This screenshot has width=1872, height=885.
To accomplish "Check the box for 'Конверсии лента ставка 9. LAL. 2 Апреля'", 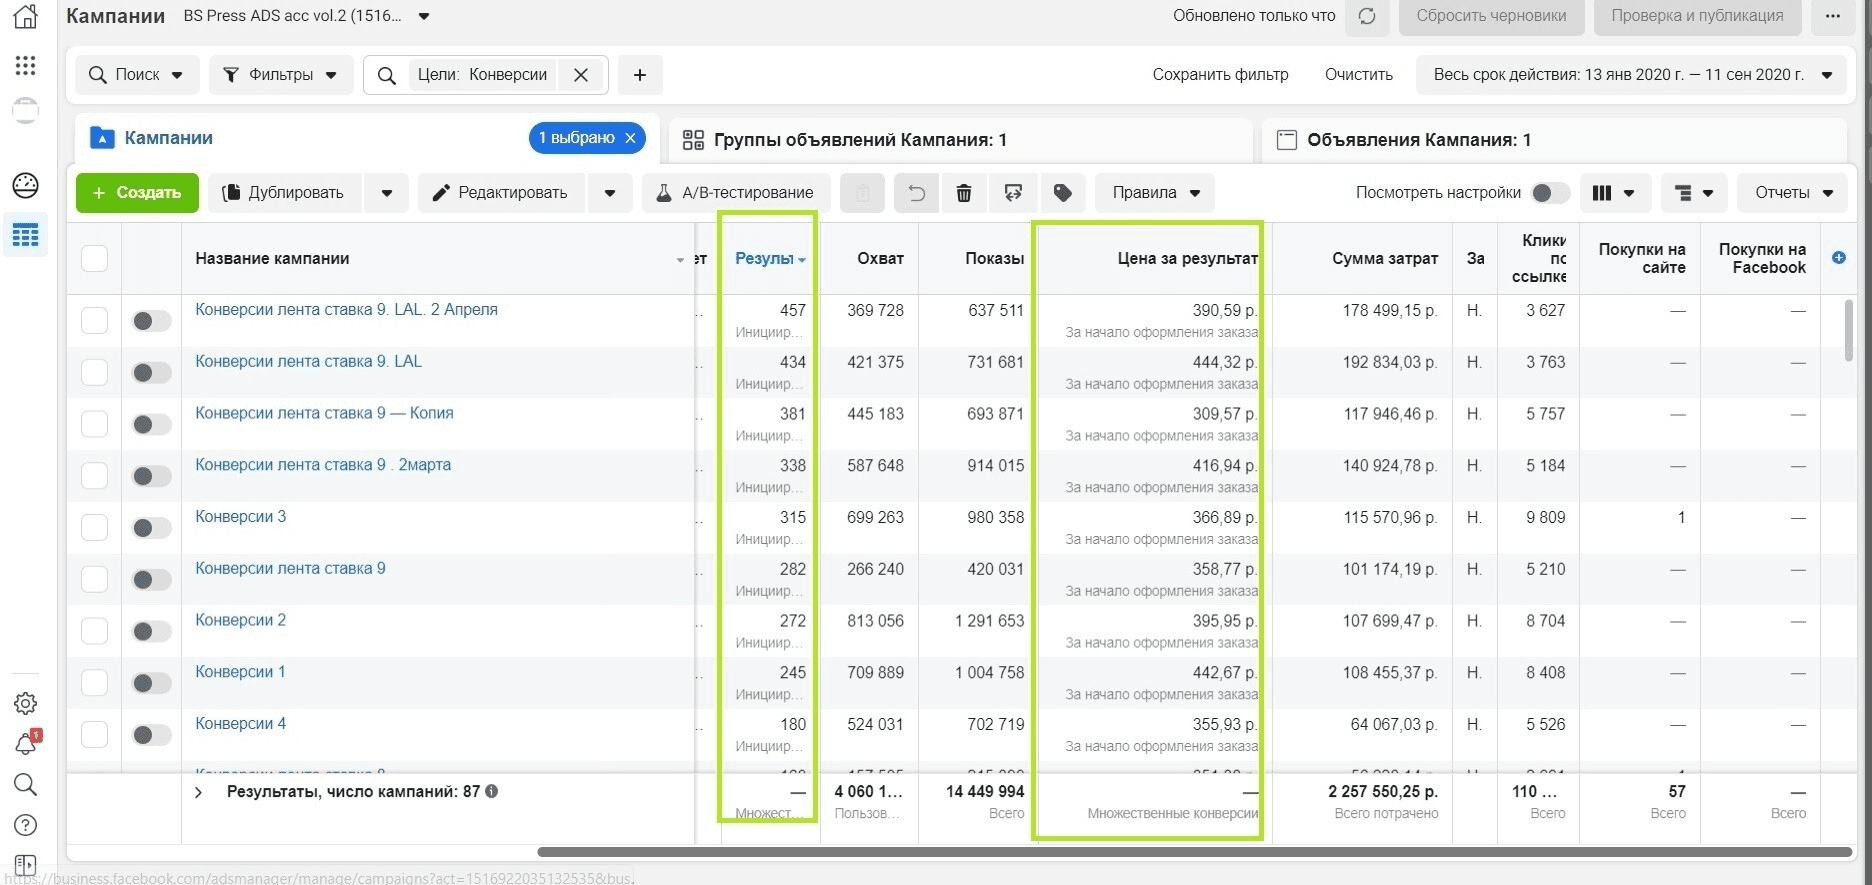I will tap(94, 320).
